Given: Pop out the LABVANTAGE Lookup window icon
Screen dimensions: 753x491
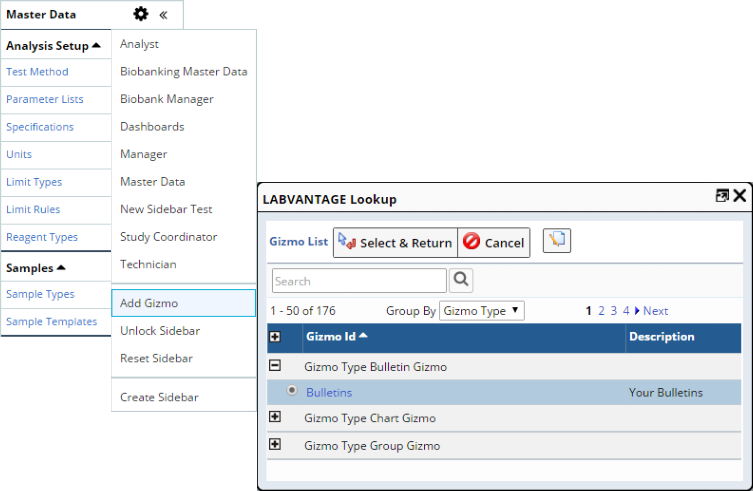Looking at the screenshot, I should tap(722, 195).
